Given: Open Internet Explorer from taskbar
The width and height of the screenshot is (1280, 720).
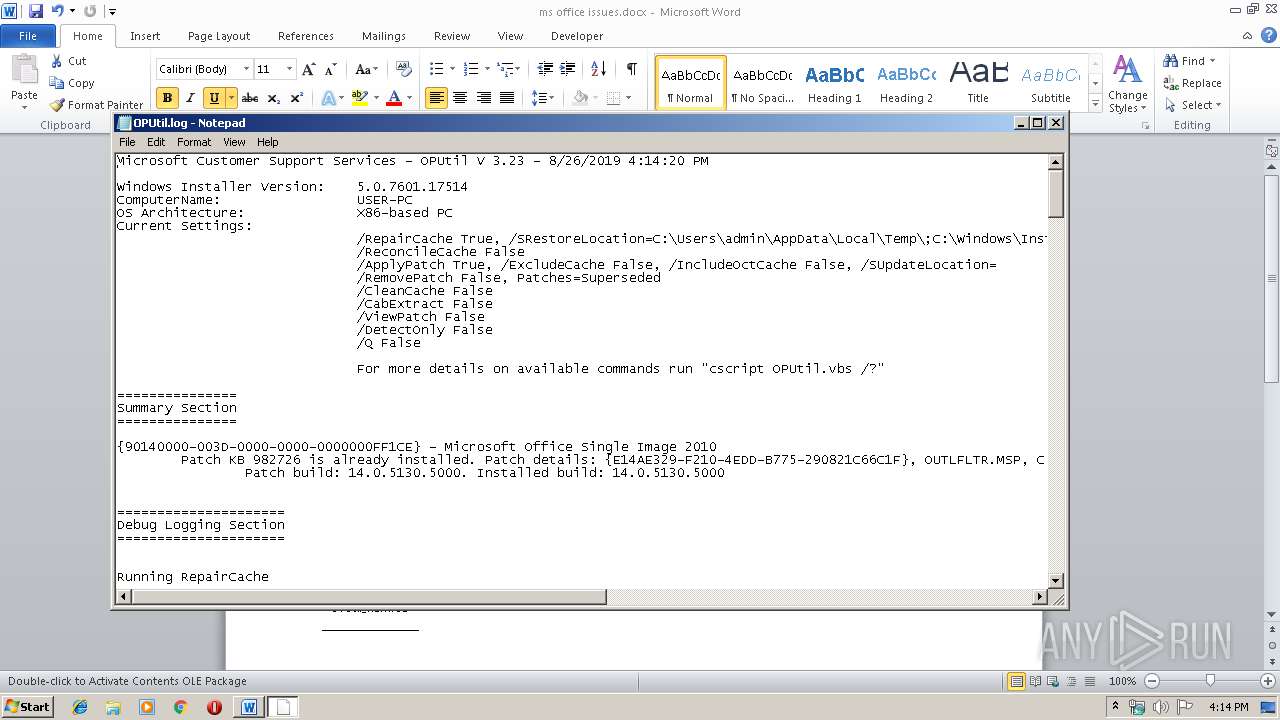Looking at the screenshot, I should 80,707.
